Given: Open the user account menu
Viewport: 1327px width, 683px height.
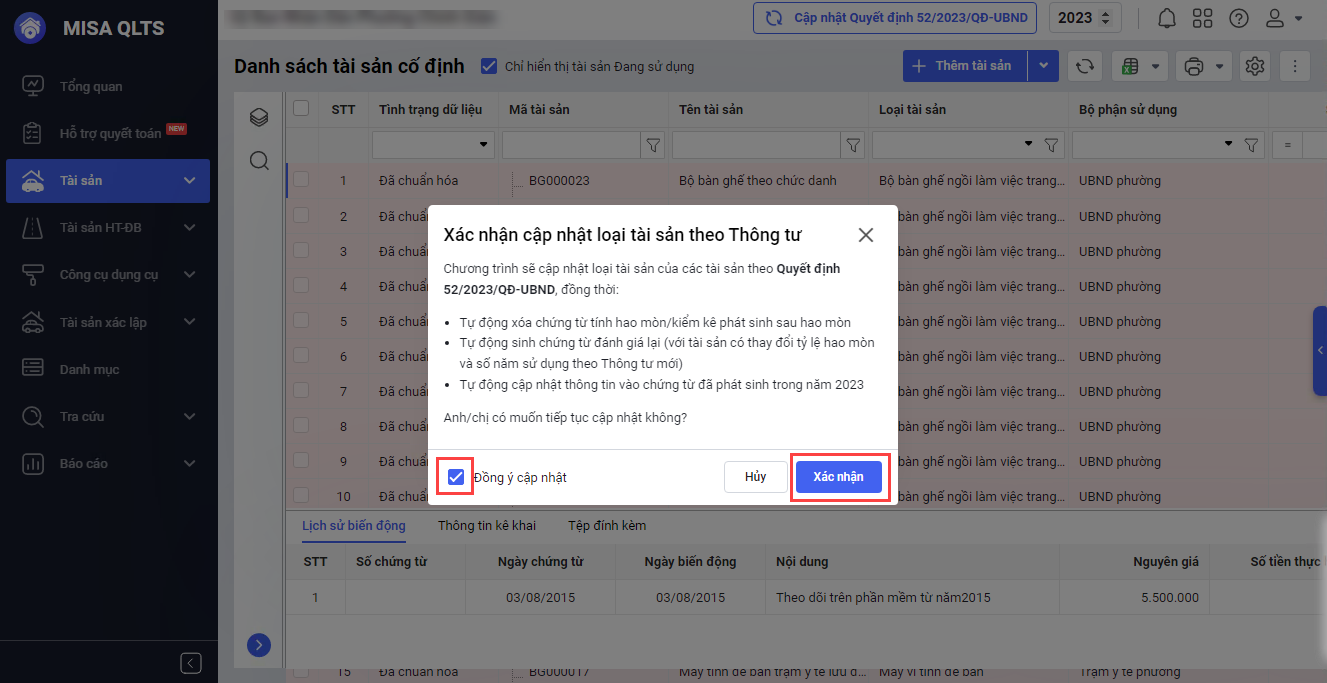Looking at the screenshot, I should 1284,18.
